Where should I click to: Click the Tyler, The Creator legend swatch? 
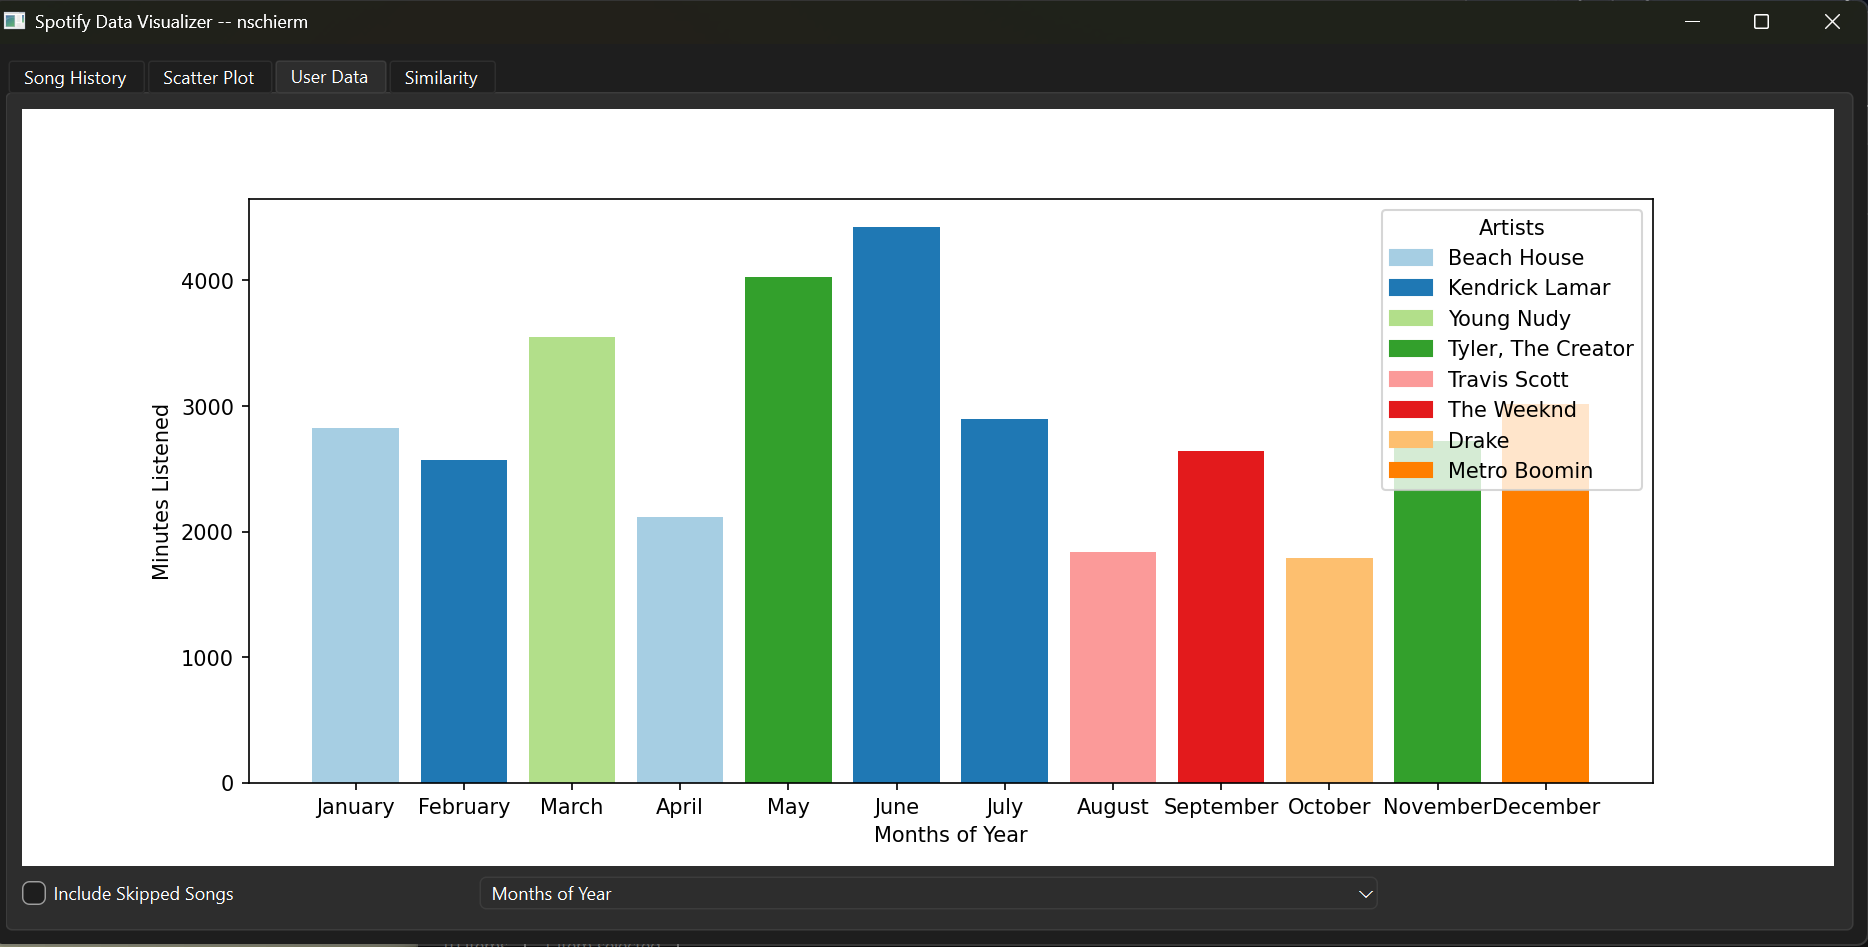pyautogui.click(x=1411, y=349)
